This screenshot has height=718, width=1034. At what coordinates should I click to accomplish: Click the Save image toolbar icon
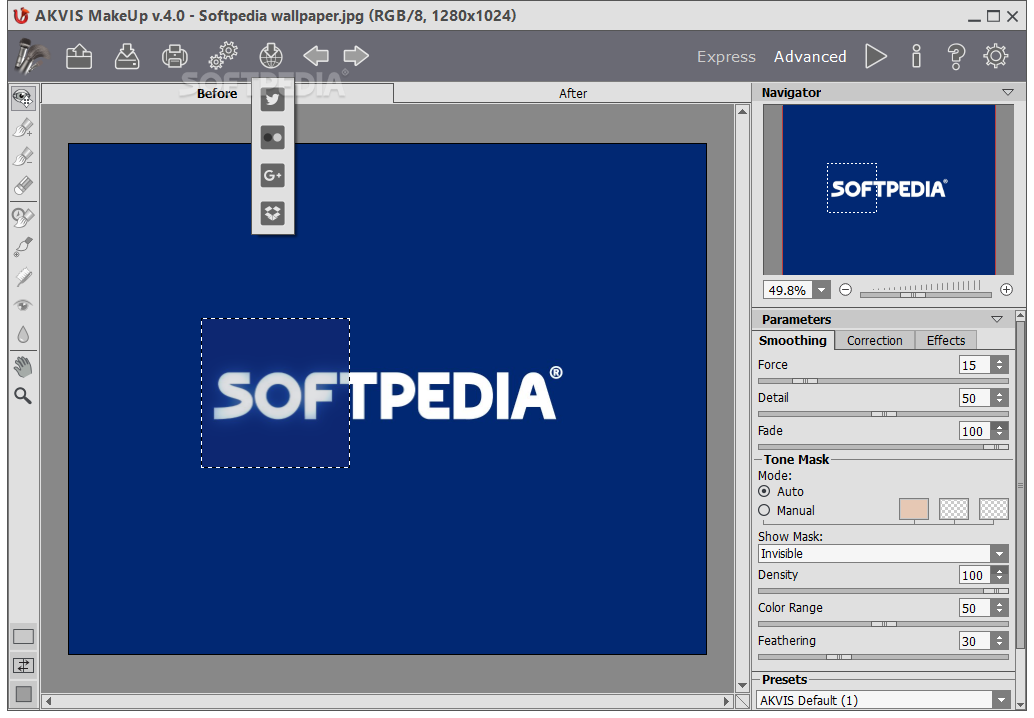(x=127, y=56)
